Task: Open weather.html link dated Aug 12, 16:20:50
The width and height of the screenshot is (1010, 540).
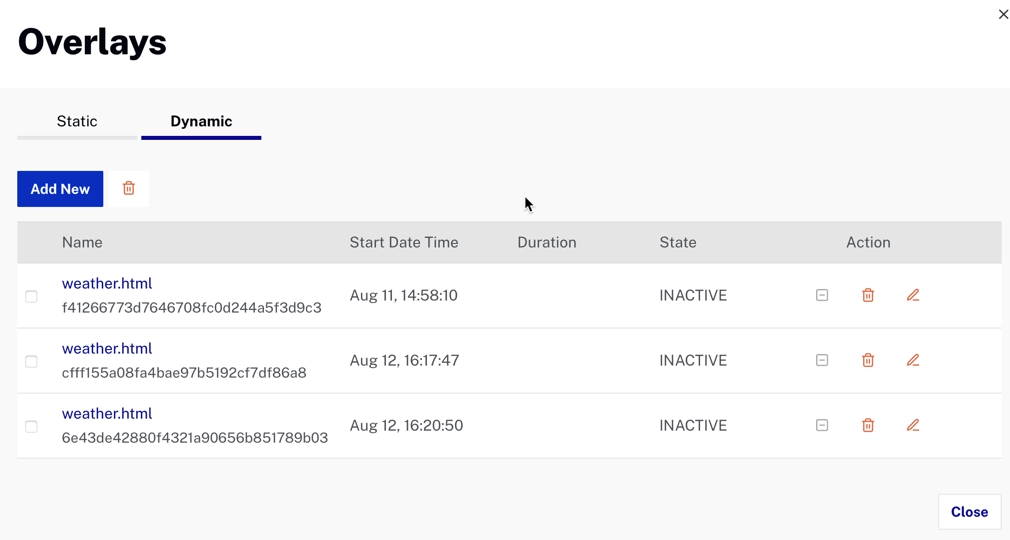Action: (x=107, y=414)
